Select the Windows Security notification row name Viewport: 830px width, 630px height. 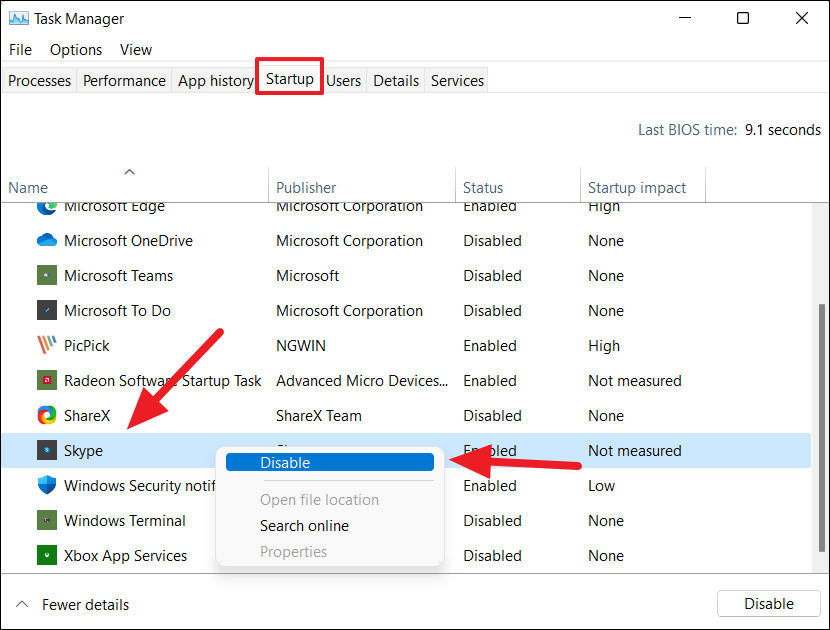point(139,485)
